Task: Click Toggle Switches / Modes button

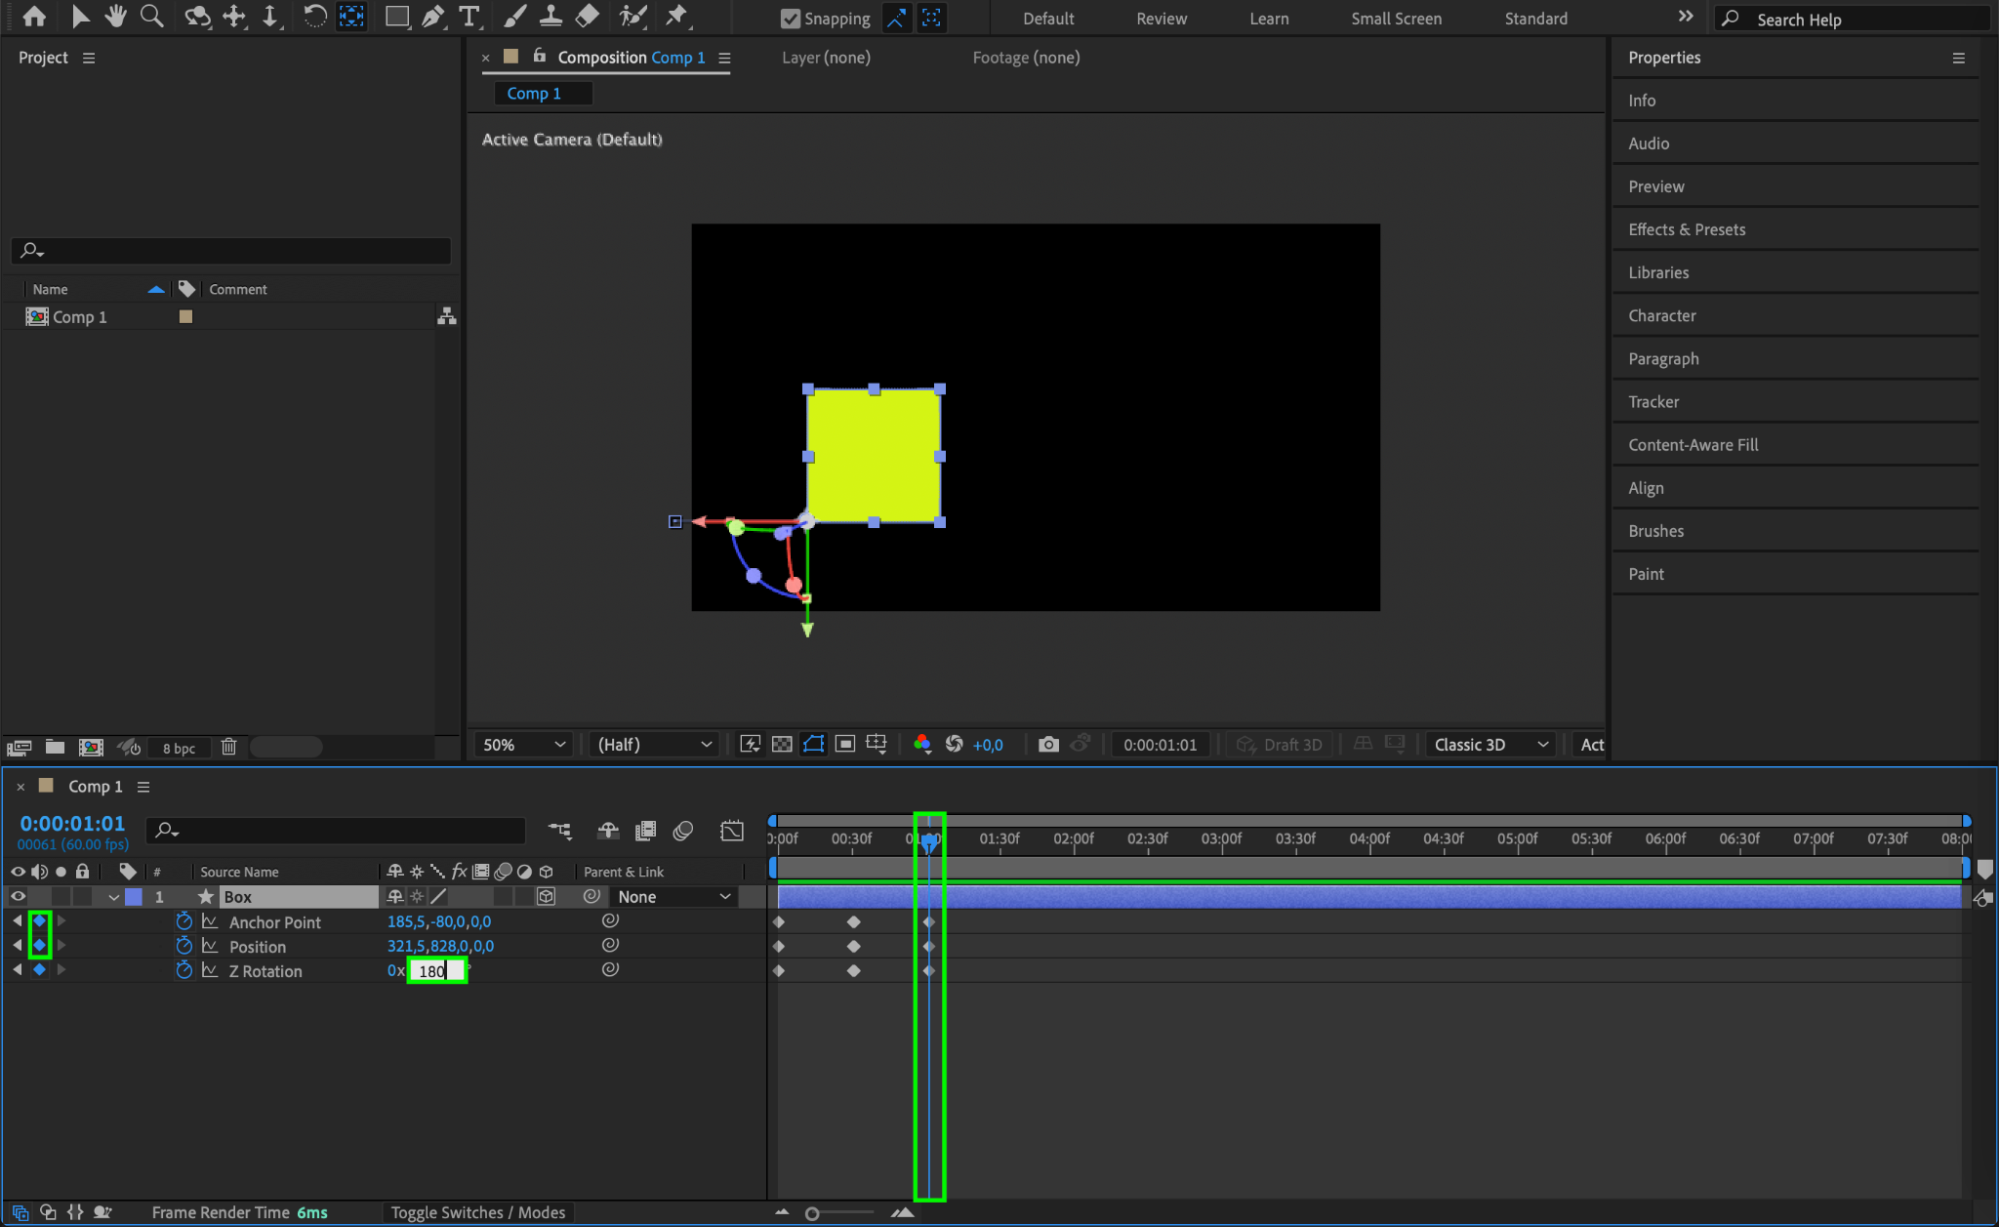Action: click(477, 1213)
